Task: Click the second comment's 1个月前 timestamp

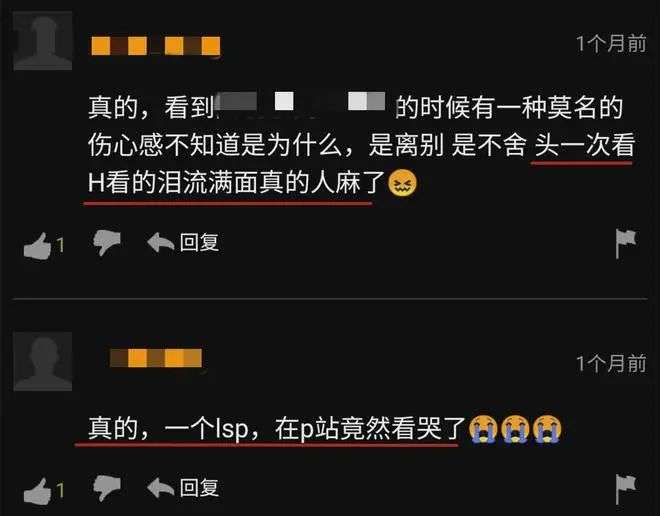Action: [x=611, y=364]
